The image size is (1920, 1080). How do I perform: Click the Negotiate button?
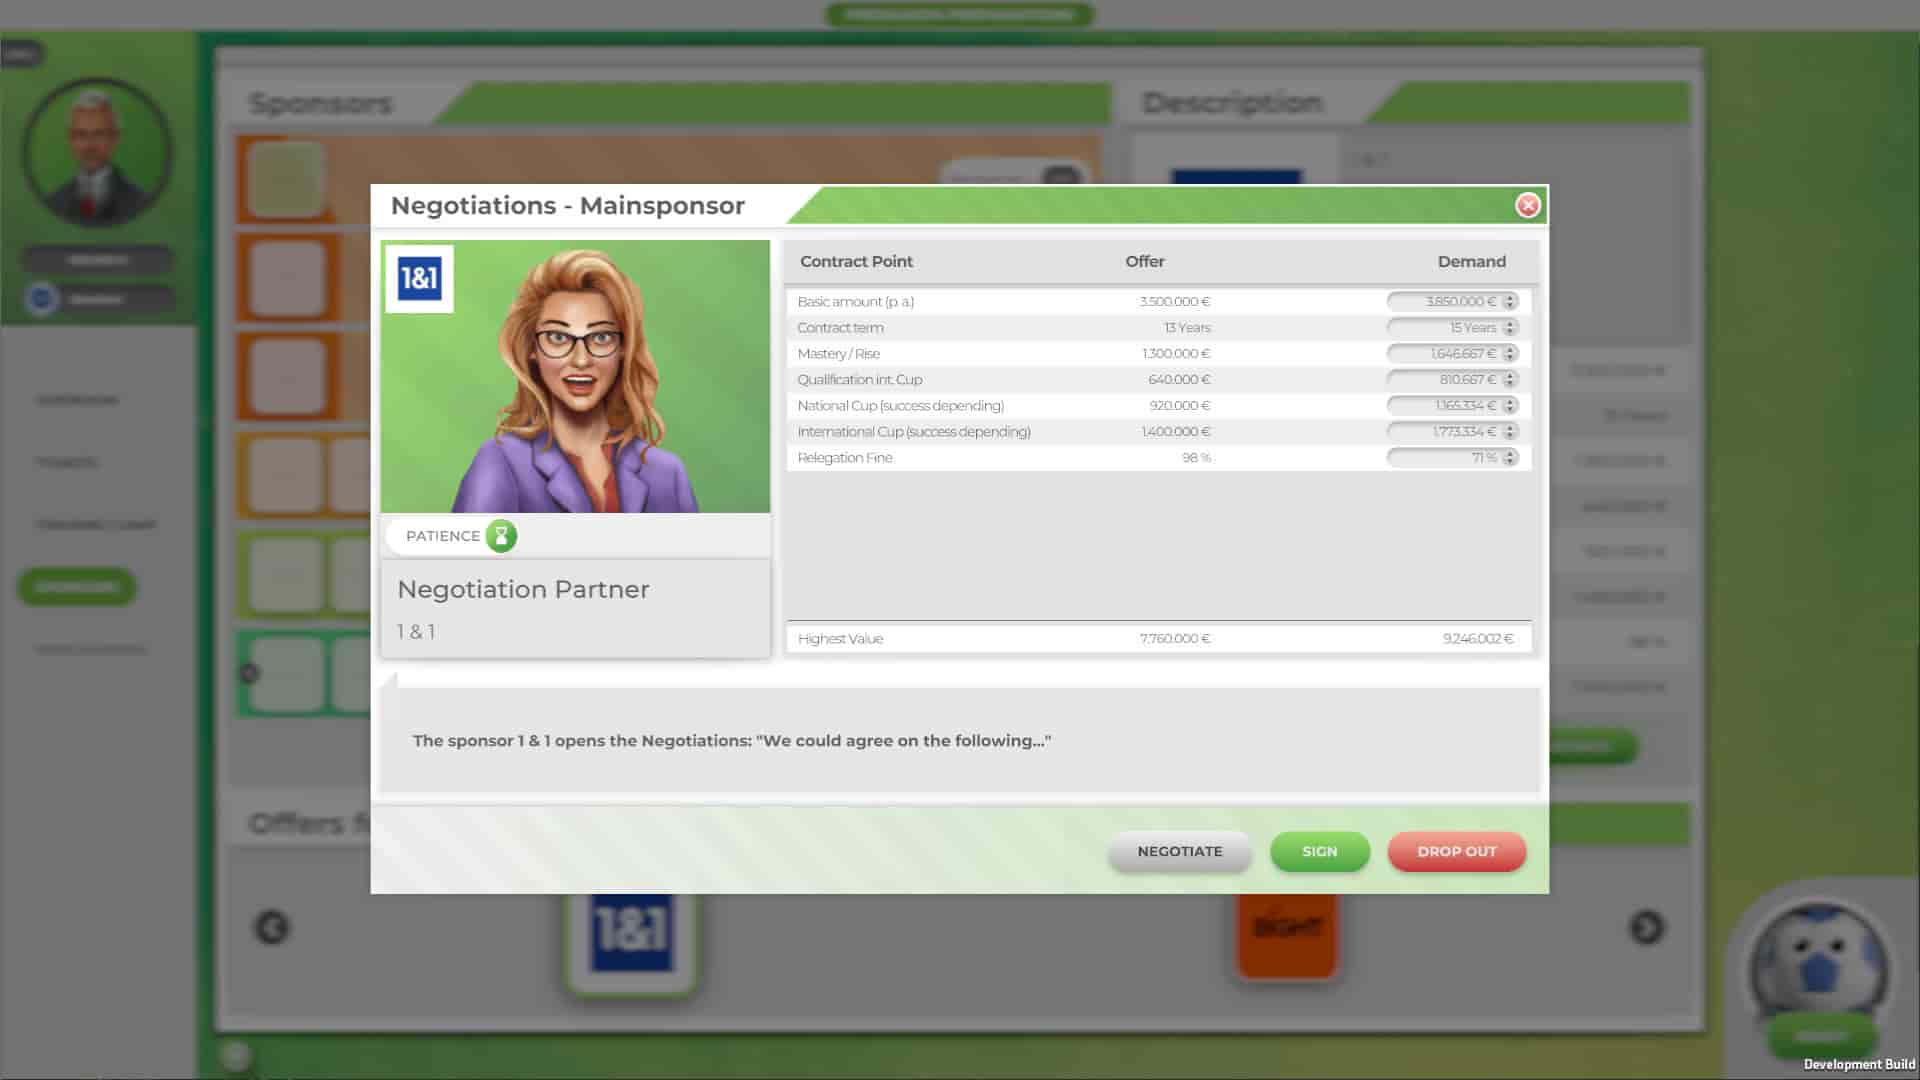click(x=1179, y=851)
